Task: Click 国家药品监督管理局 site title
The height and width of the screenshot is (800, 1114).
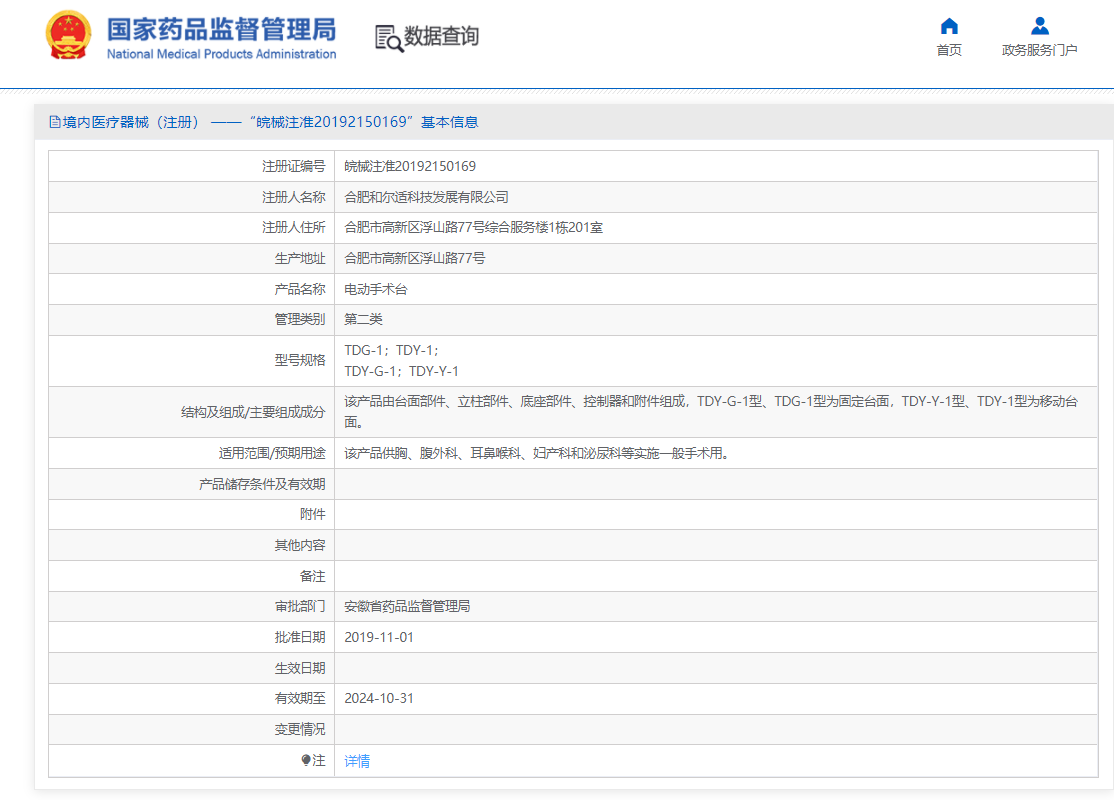Action: click(x=222, y=30)
